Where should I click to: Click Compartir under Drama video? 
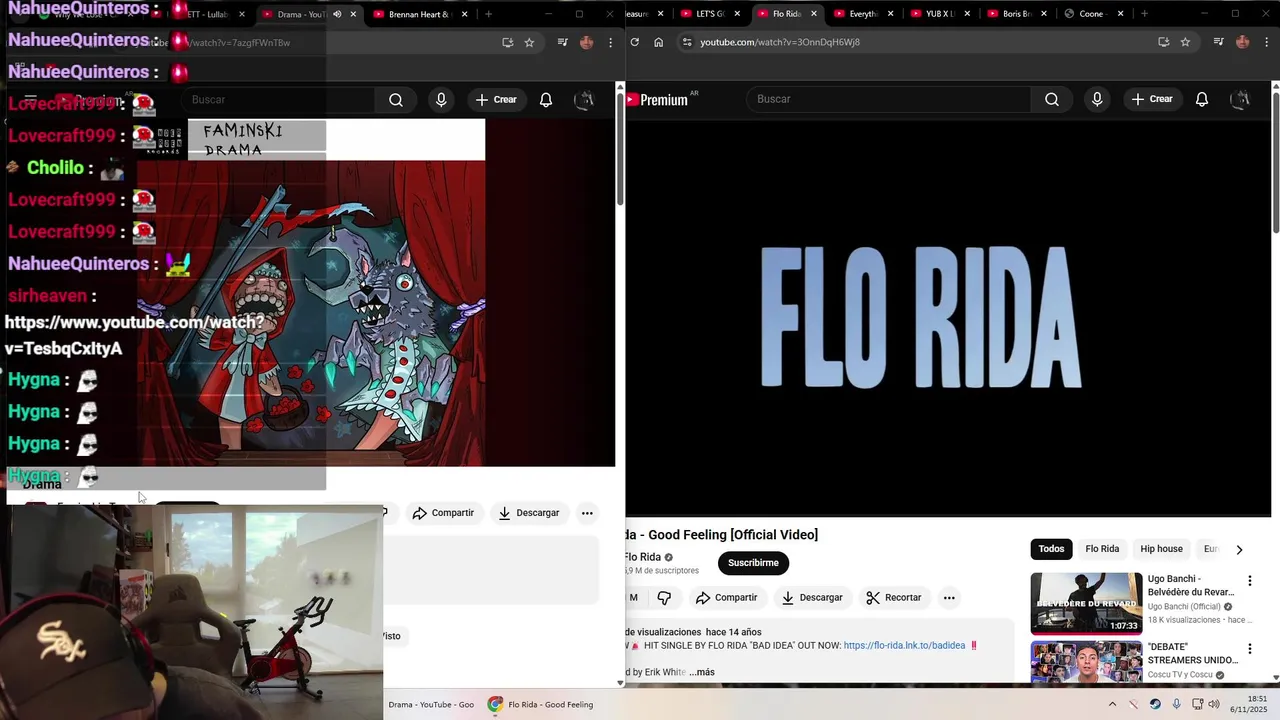(x=442, y=513)
